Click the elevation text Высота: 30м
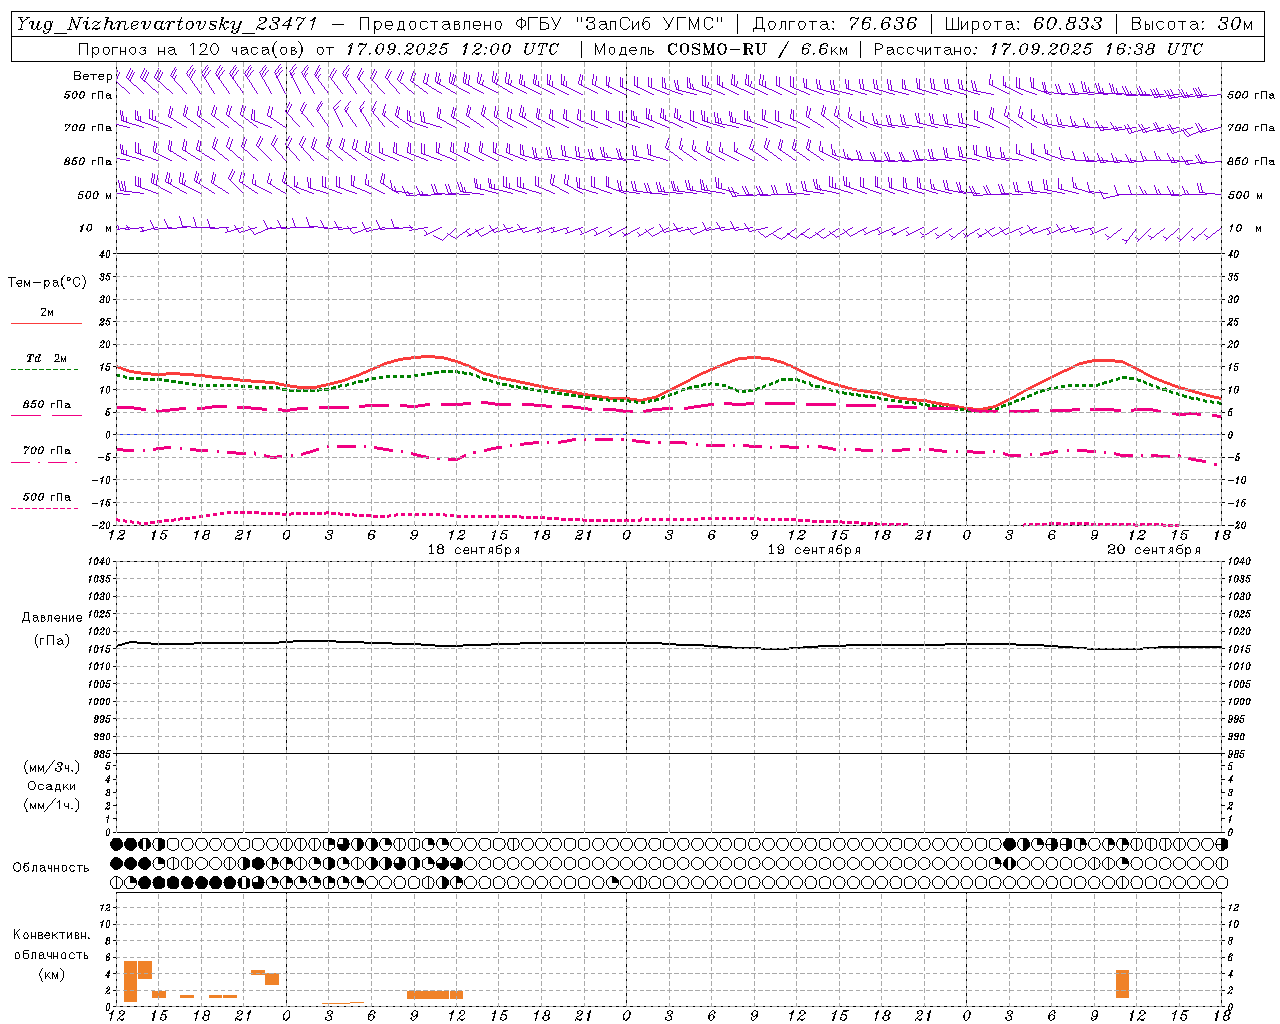1280x1024 pixels. tap(1191, 24)
